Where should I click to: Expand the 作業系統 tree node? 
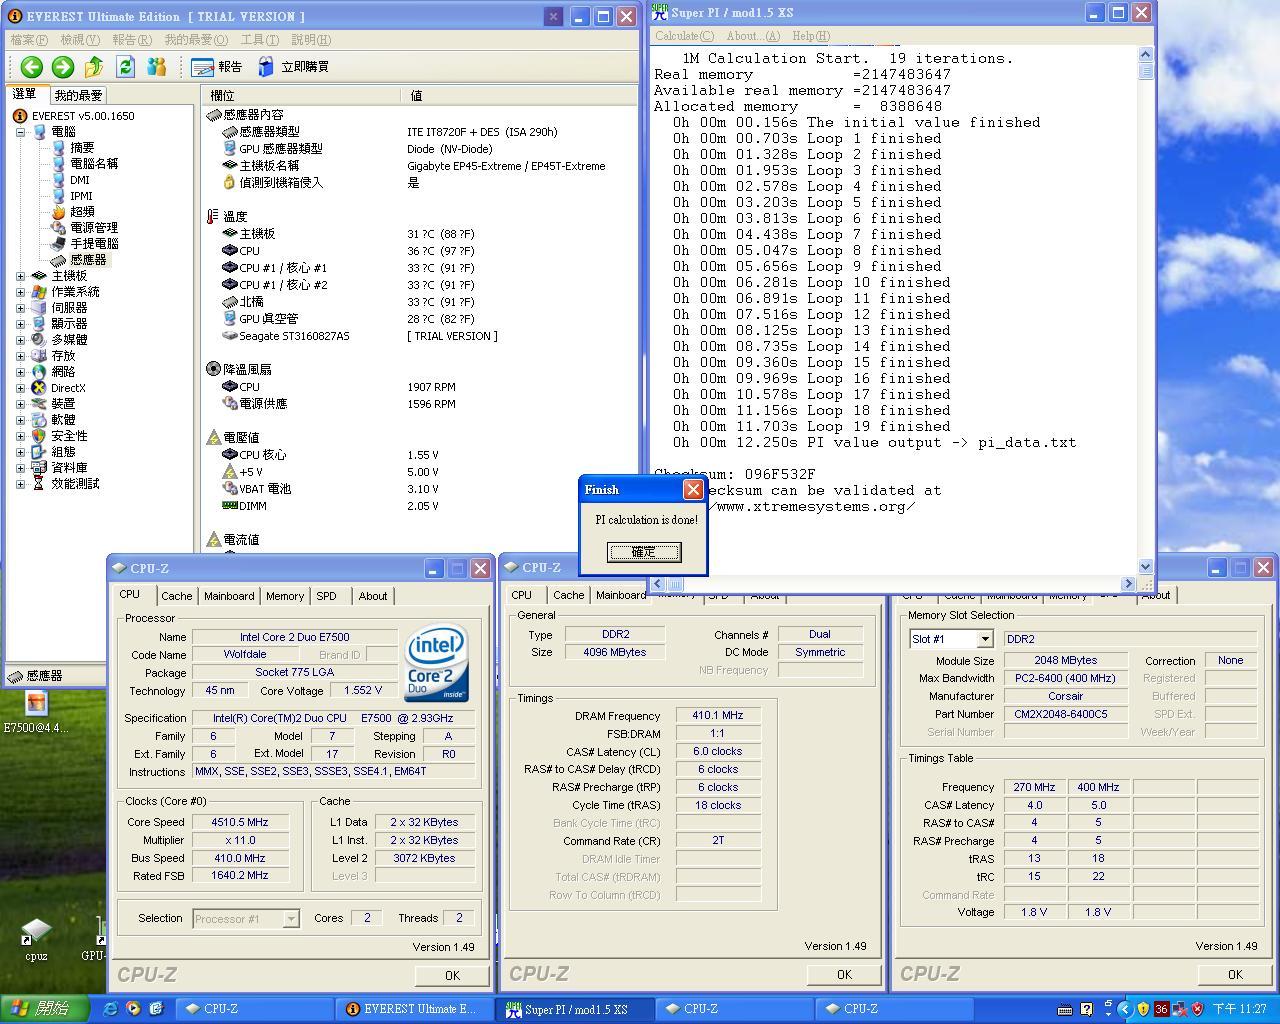(x=21, y=292)
